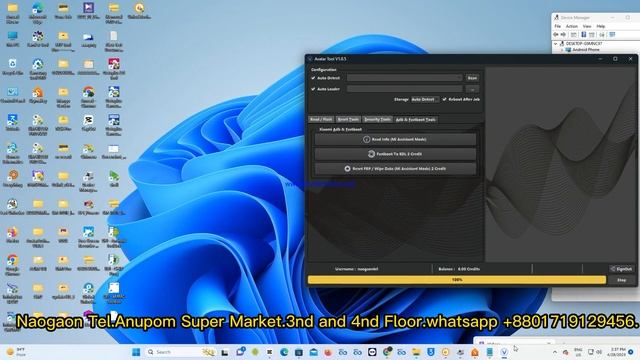
Task: Select the Recycle Bin desktop icon
Action: pos(13,67)
